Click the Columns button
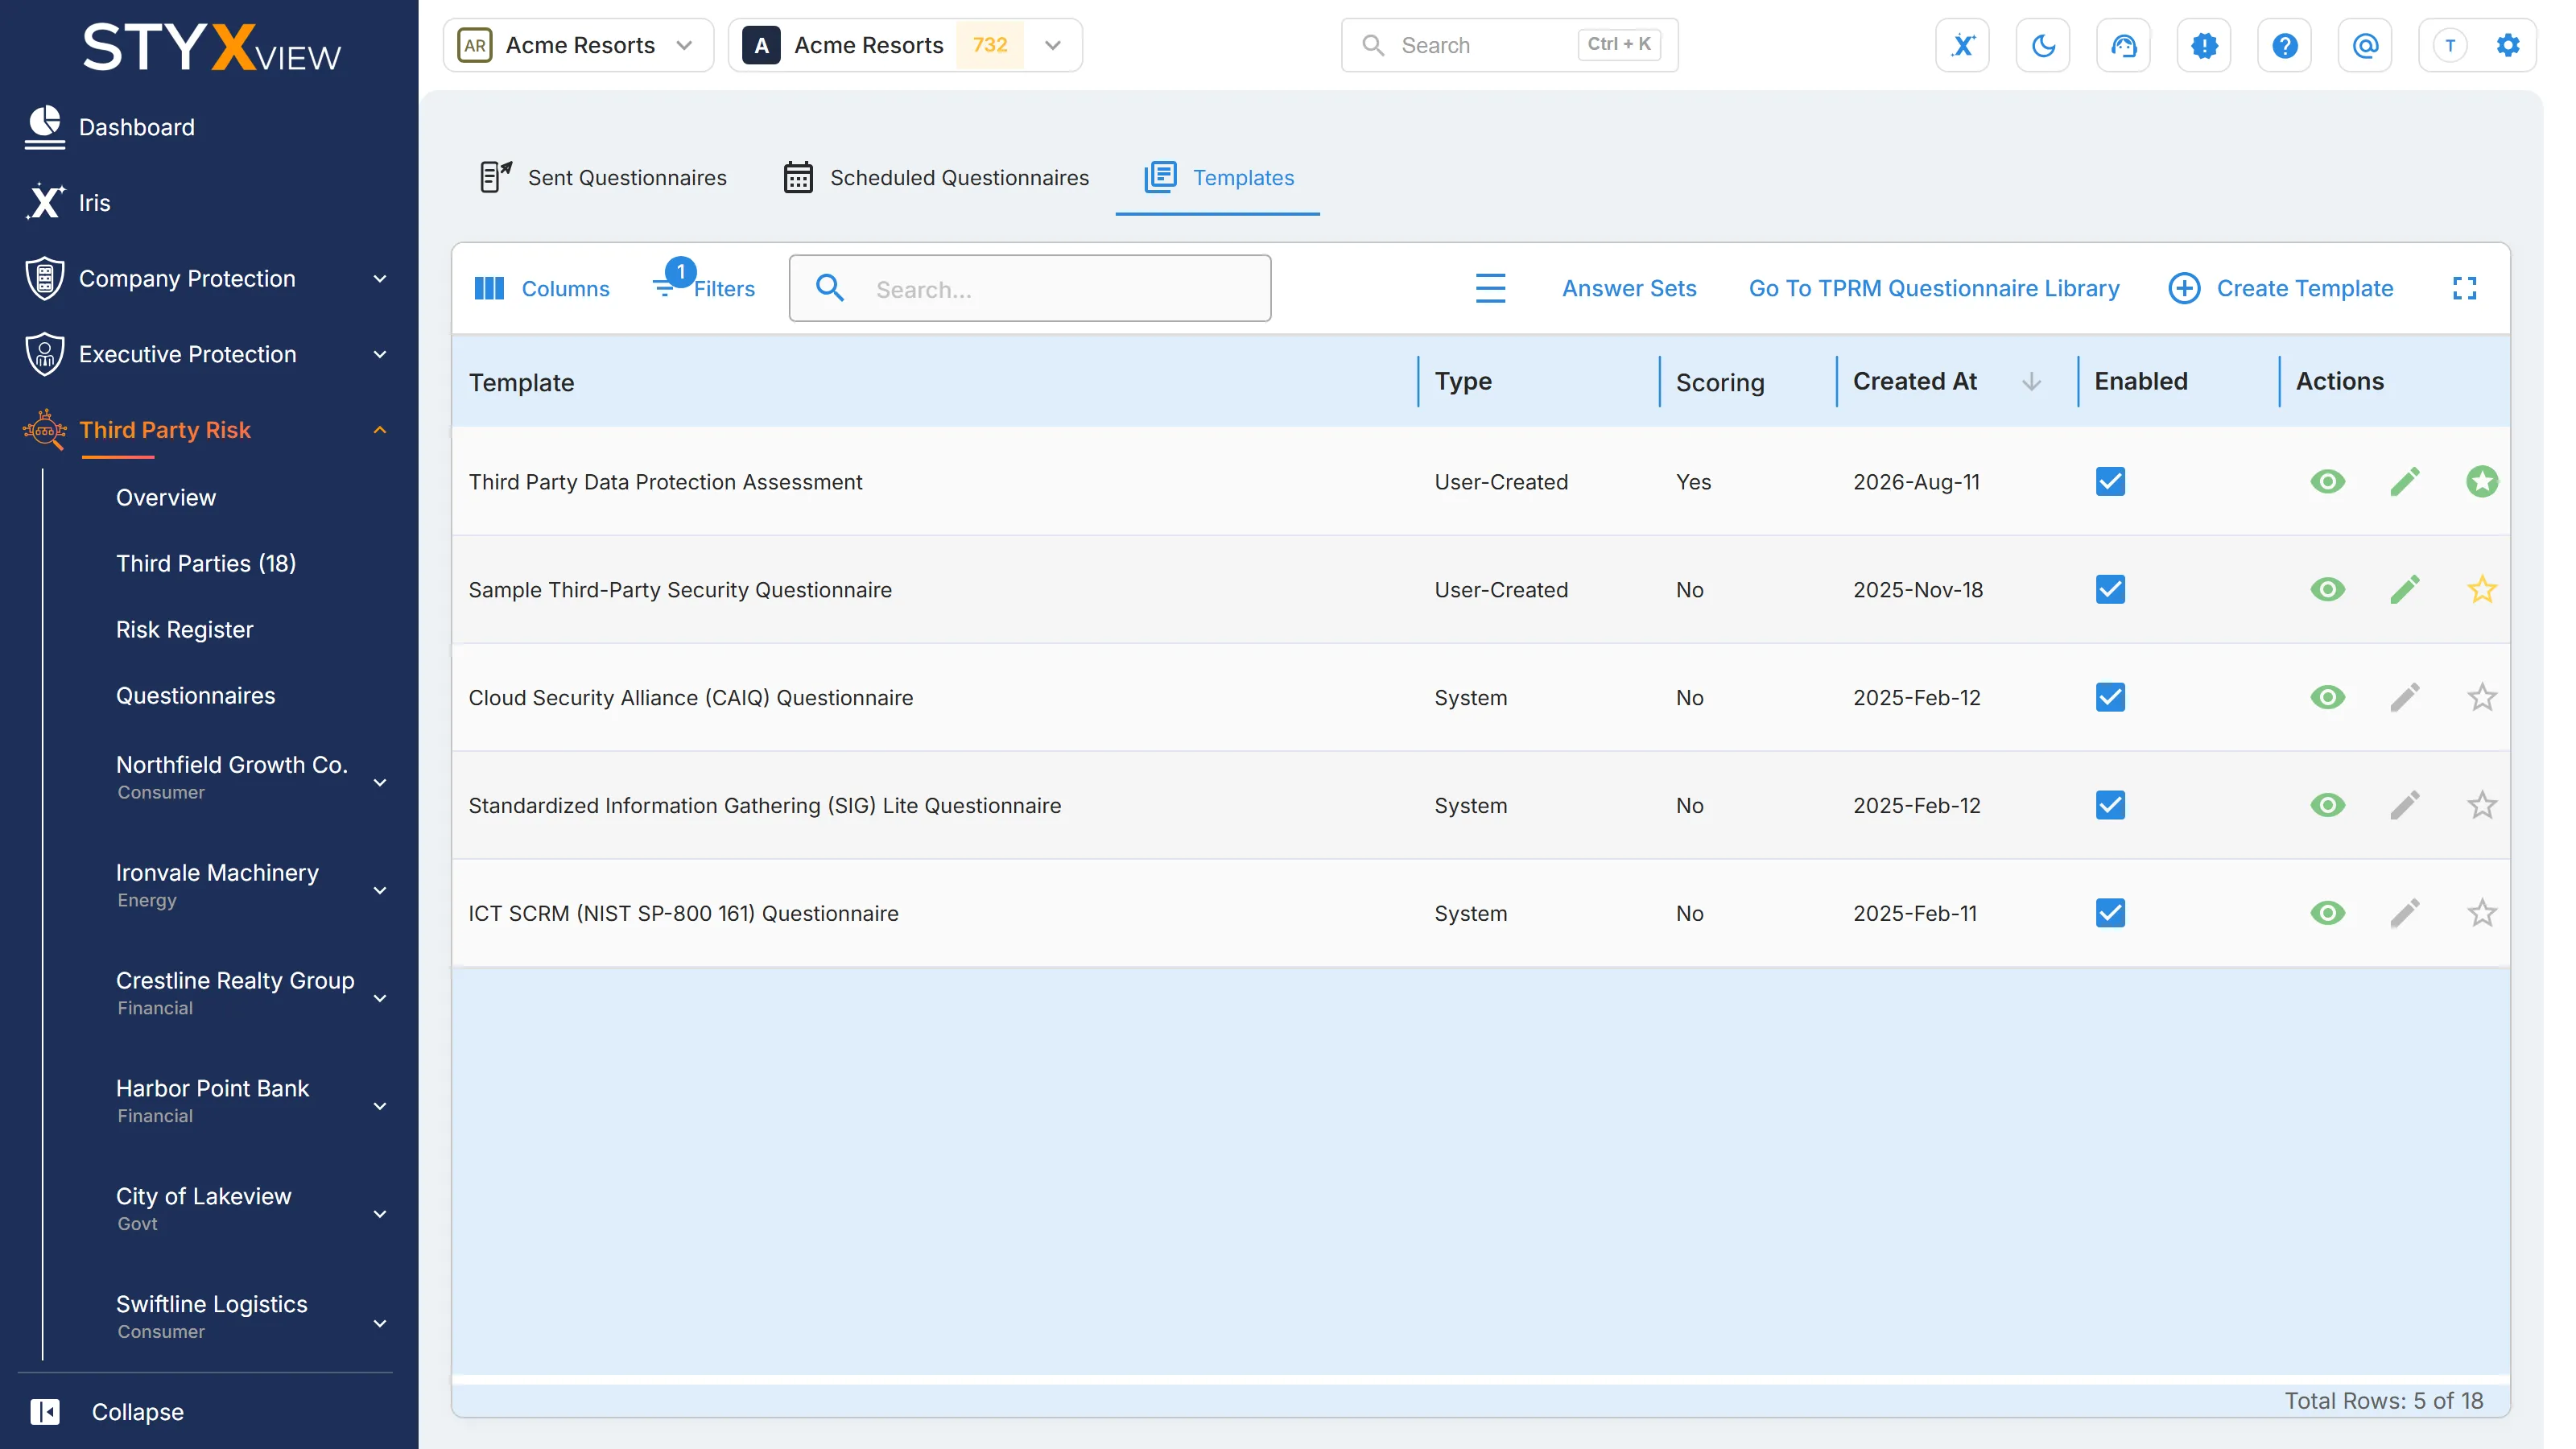The height and width of the screenshot is (1449, 2576). coord(541,289)
